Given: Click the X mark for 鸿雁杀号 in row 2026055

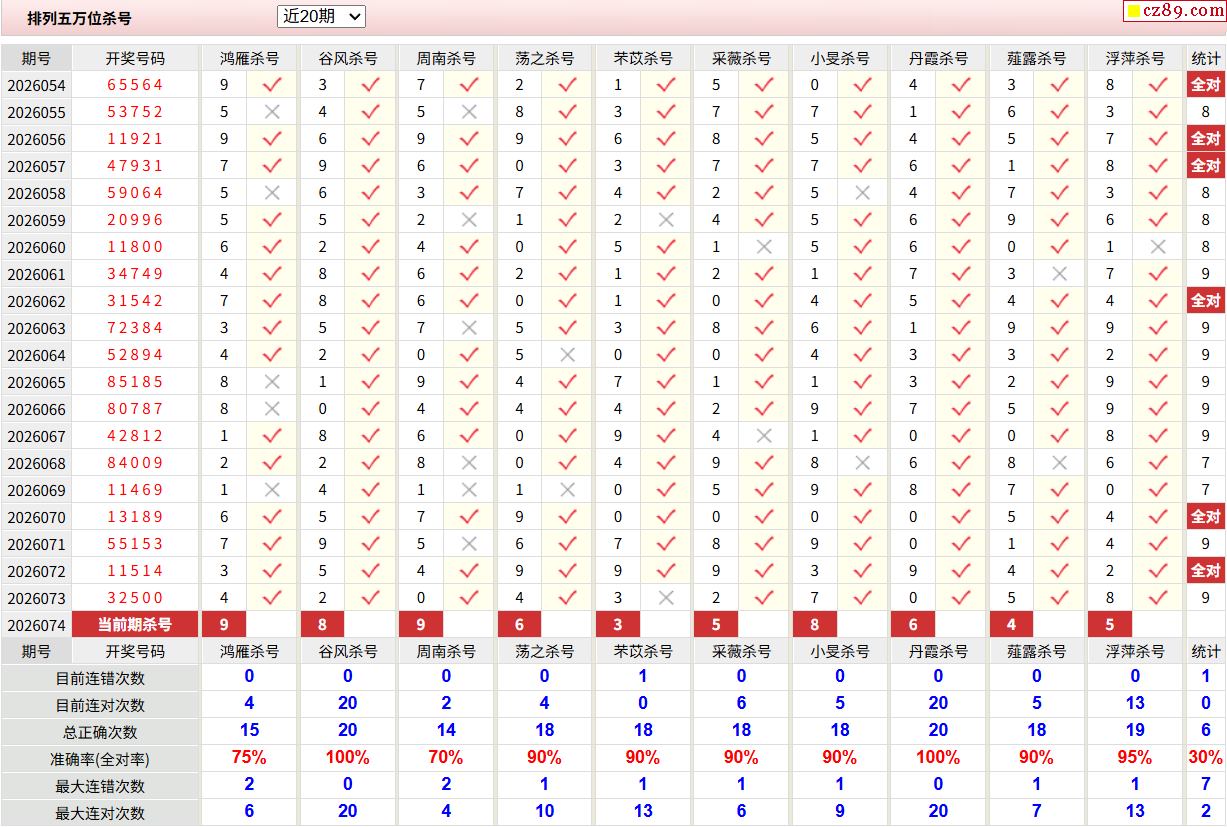Looking at the screenshot, I should [272, 112].
